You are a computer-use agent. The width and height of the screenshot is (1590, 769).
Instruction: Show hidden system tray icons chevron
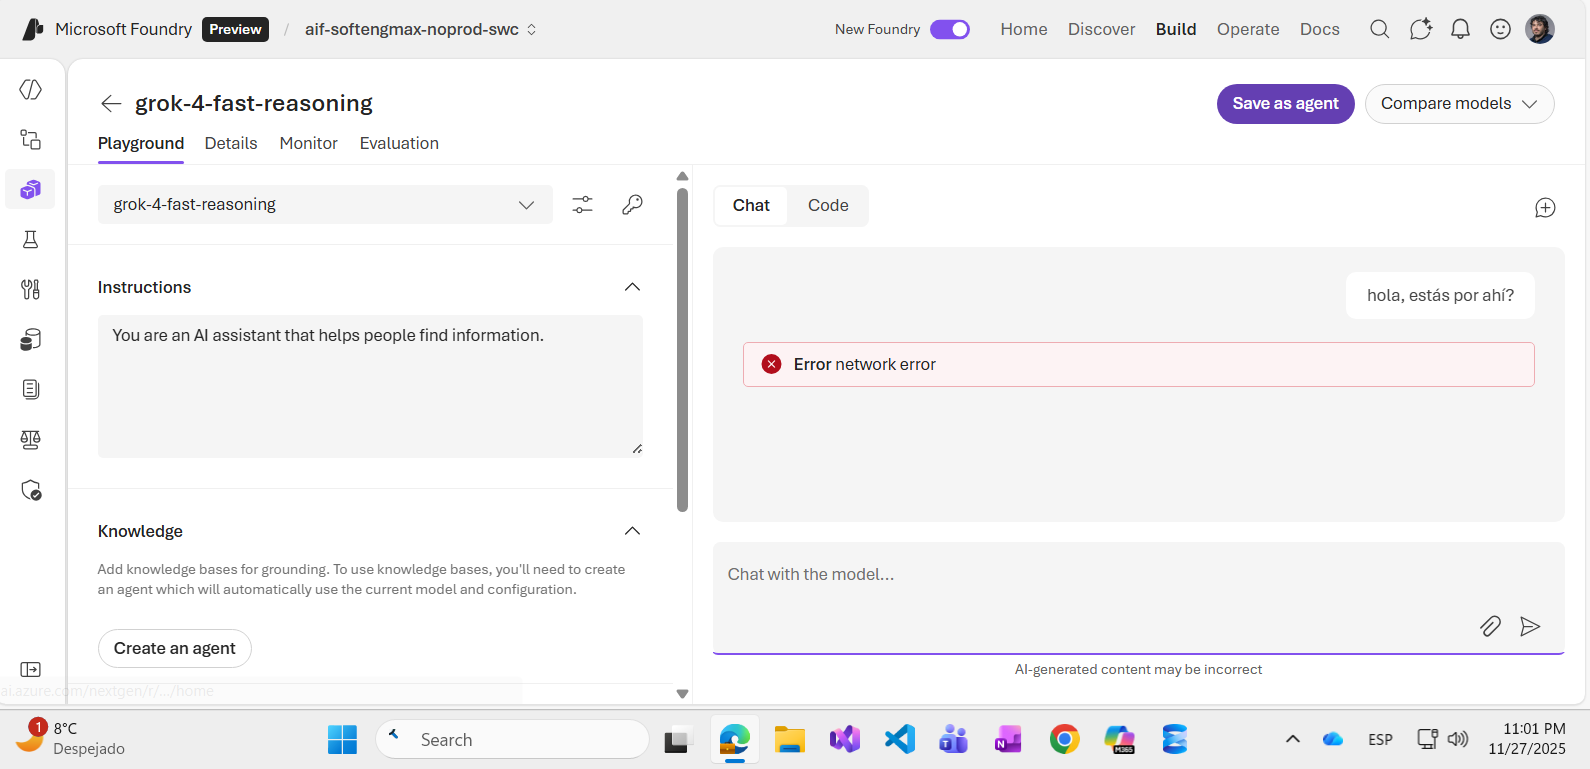pos(1293,739)
